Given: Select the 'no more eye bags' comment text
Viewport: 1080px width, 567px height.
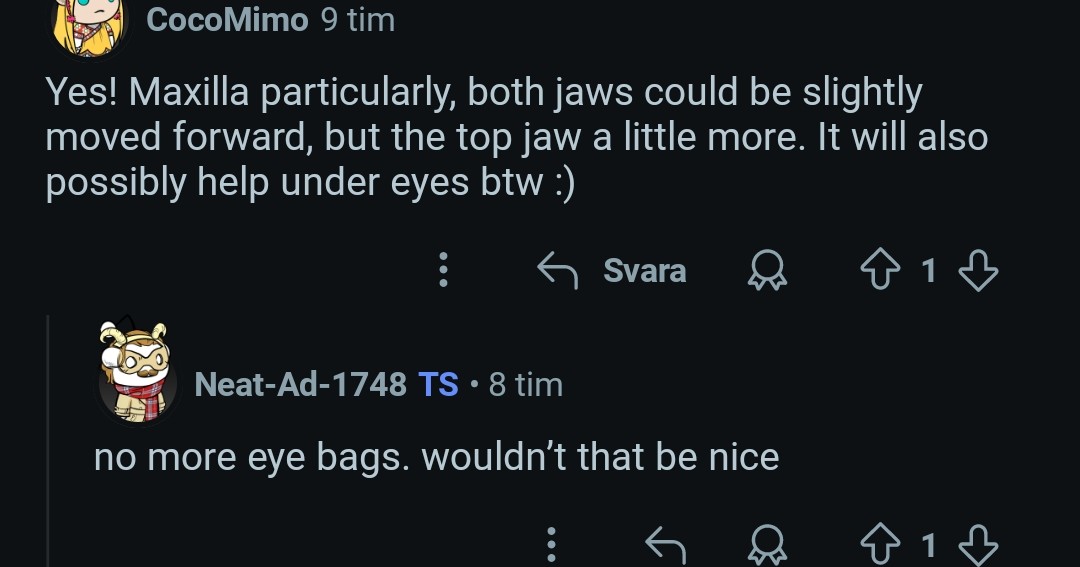Looking at the screenshot, I should [x=436, y=457].
